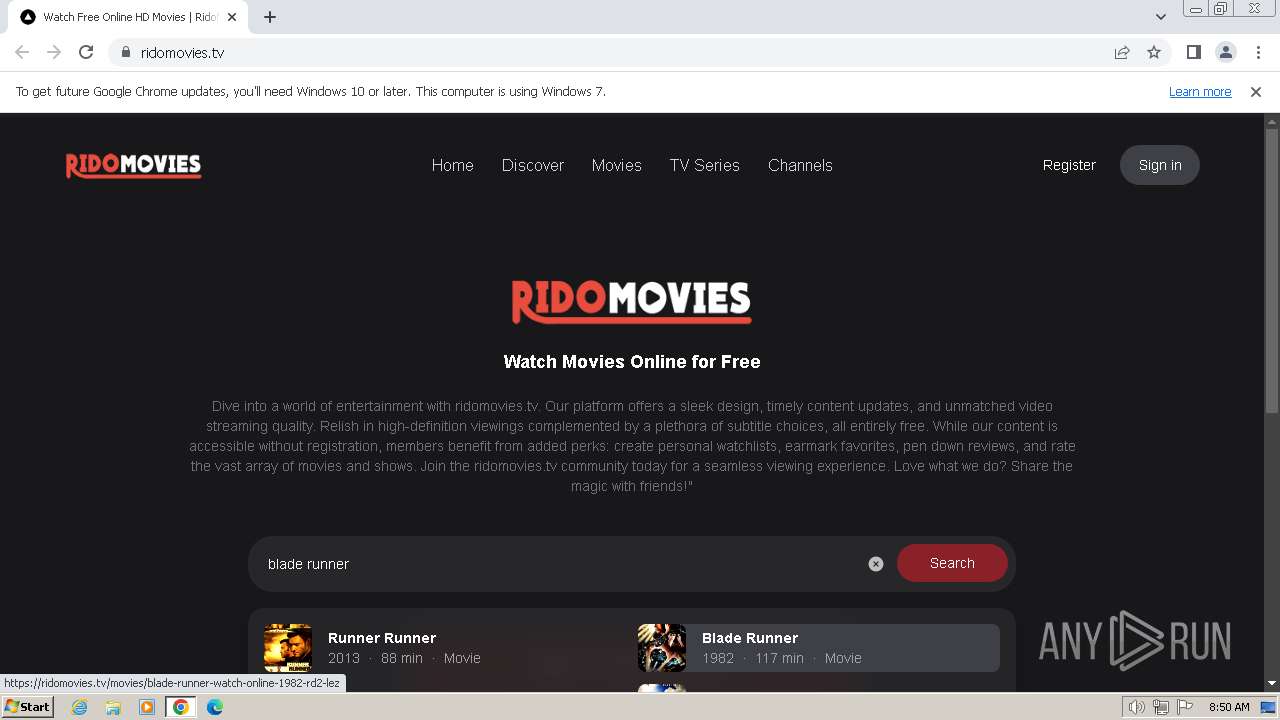This screenshot has height=720, width=1280.
Task: Open the Chrome profile avatar menu
Action: tap(1226, 52)
